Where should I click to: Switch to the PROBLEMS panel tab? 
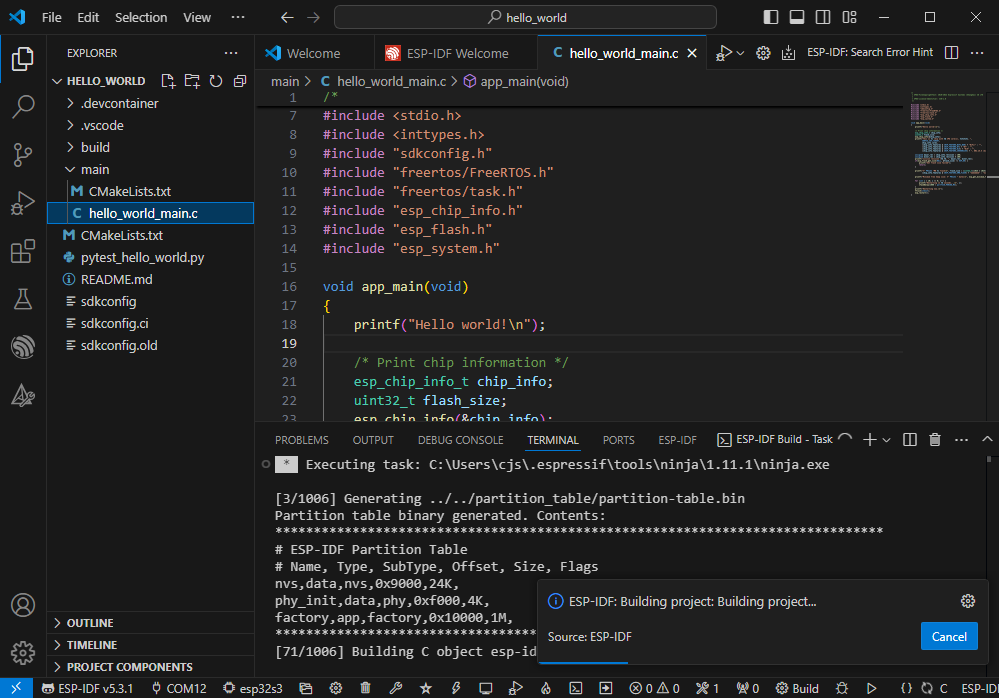point(301,440)
